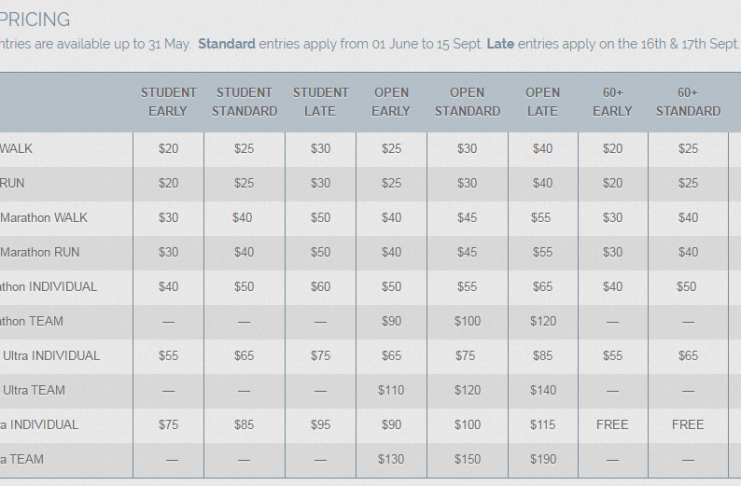
Task: Select the 60+ STANDARD column header
Action: [688, 102]
